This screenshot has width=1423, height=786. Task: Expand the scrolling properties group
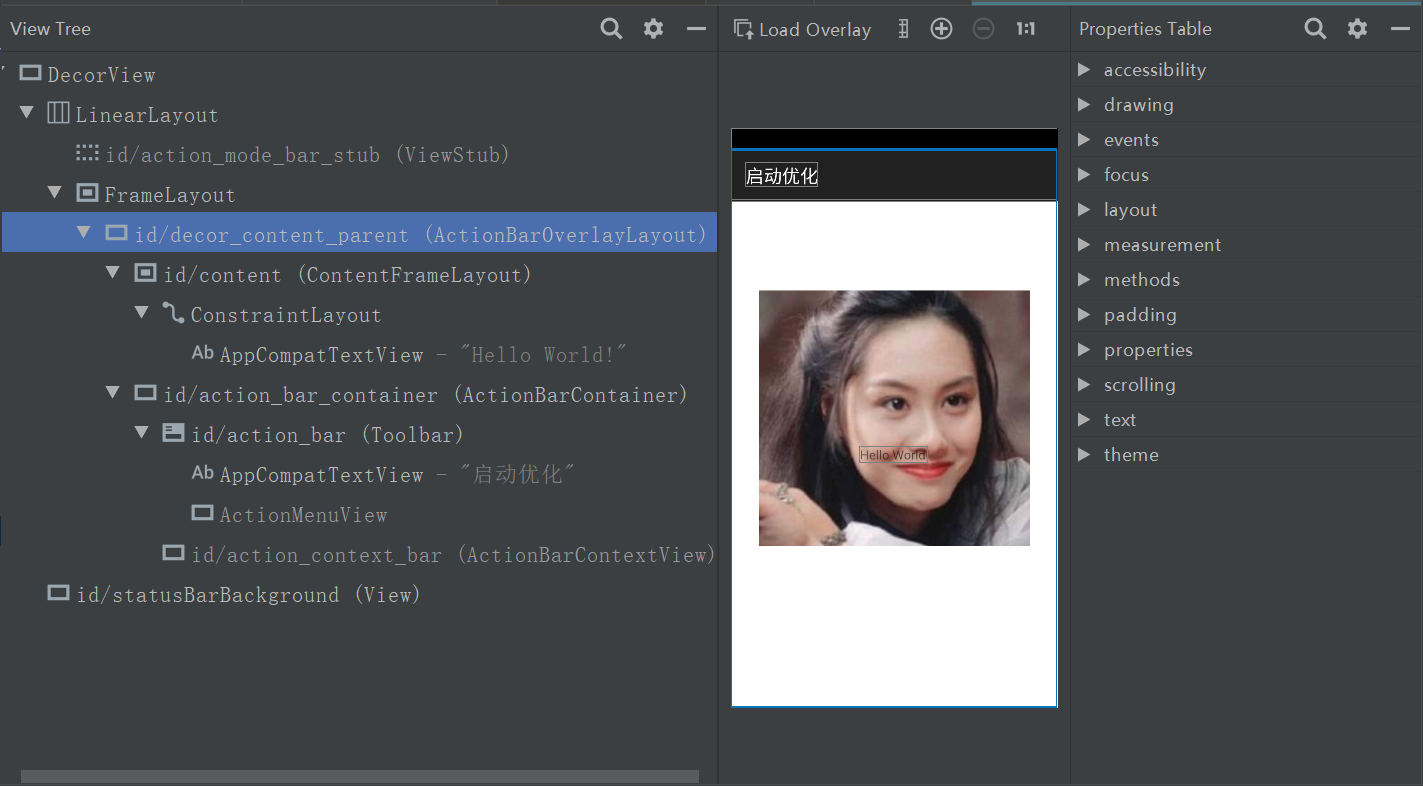(1084, 385)
